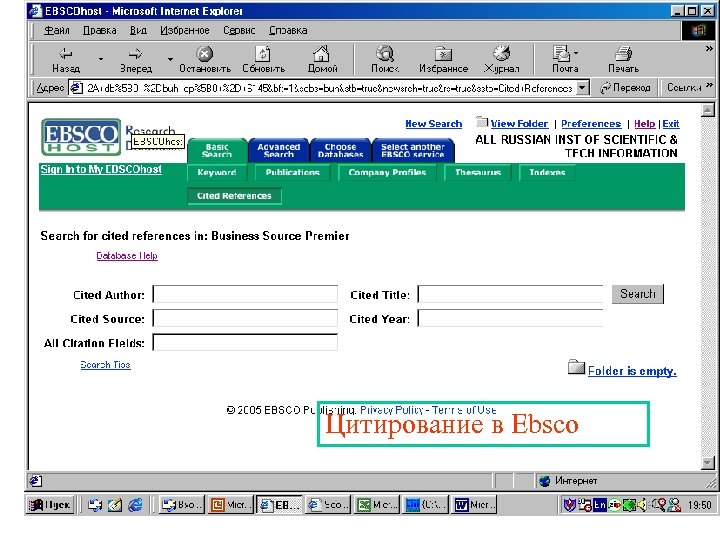Image resolution: width=720 pixels, height=540 pixels.
Task: Go to Home (Домой) toolbar icon
Action: pyautogui.click(x=322, y=60)
